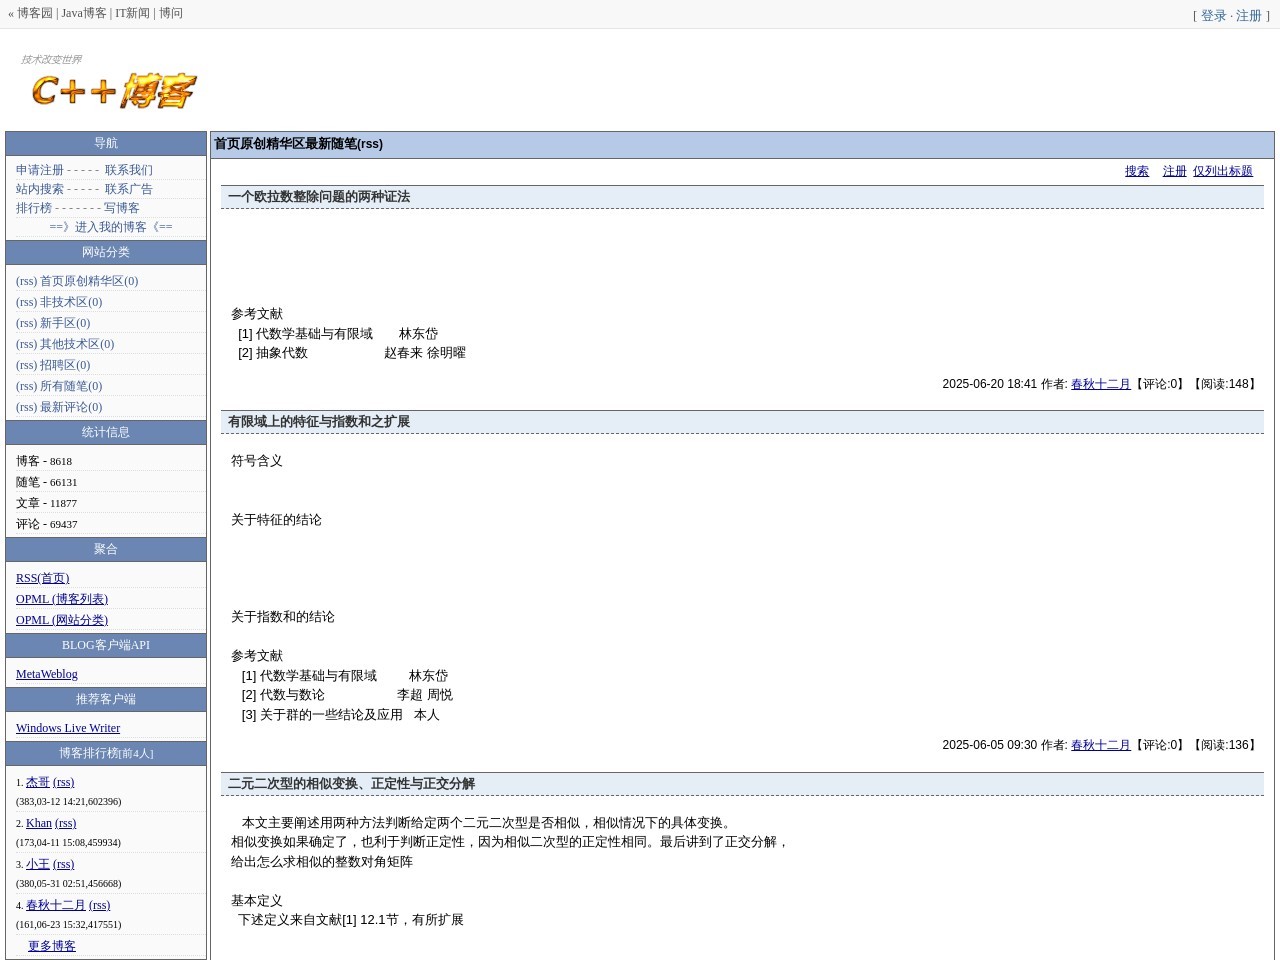Open the RSS feed for 新手区
The image size is (1280, 960).
25,323
